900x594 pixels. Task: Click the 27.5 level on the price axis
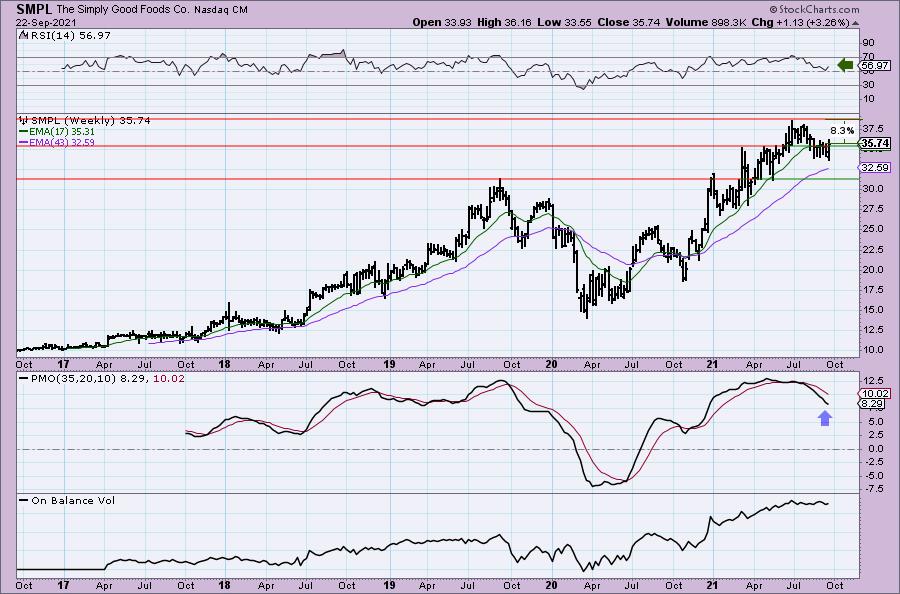pos(872,208)
